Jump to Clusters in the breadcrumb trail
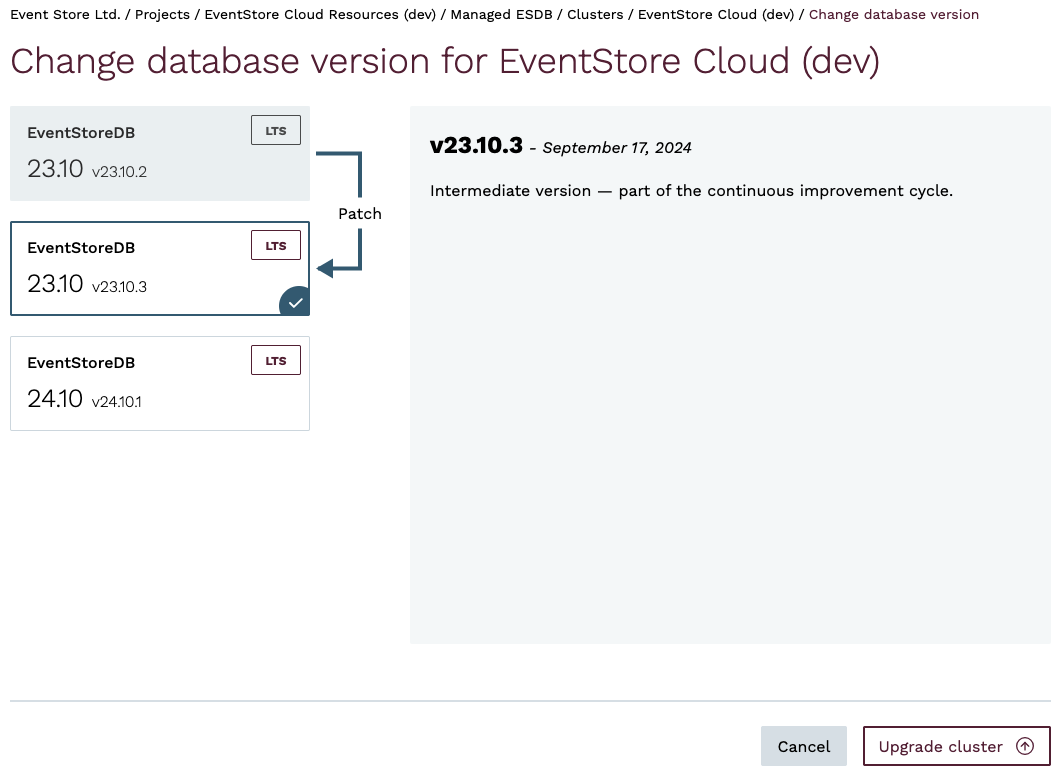The width and height of the screenshot is (1059, 778). click(595, 15)
